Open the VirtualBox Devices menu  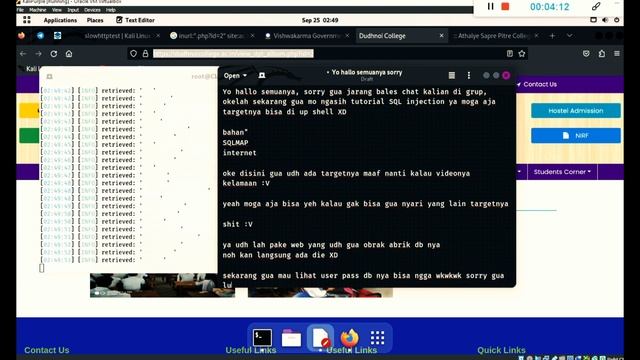[92, 10]
